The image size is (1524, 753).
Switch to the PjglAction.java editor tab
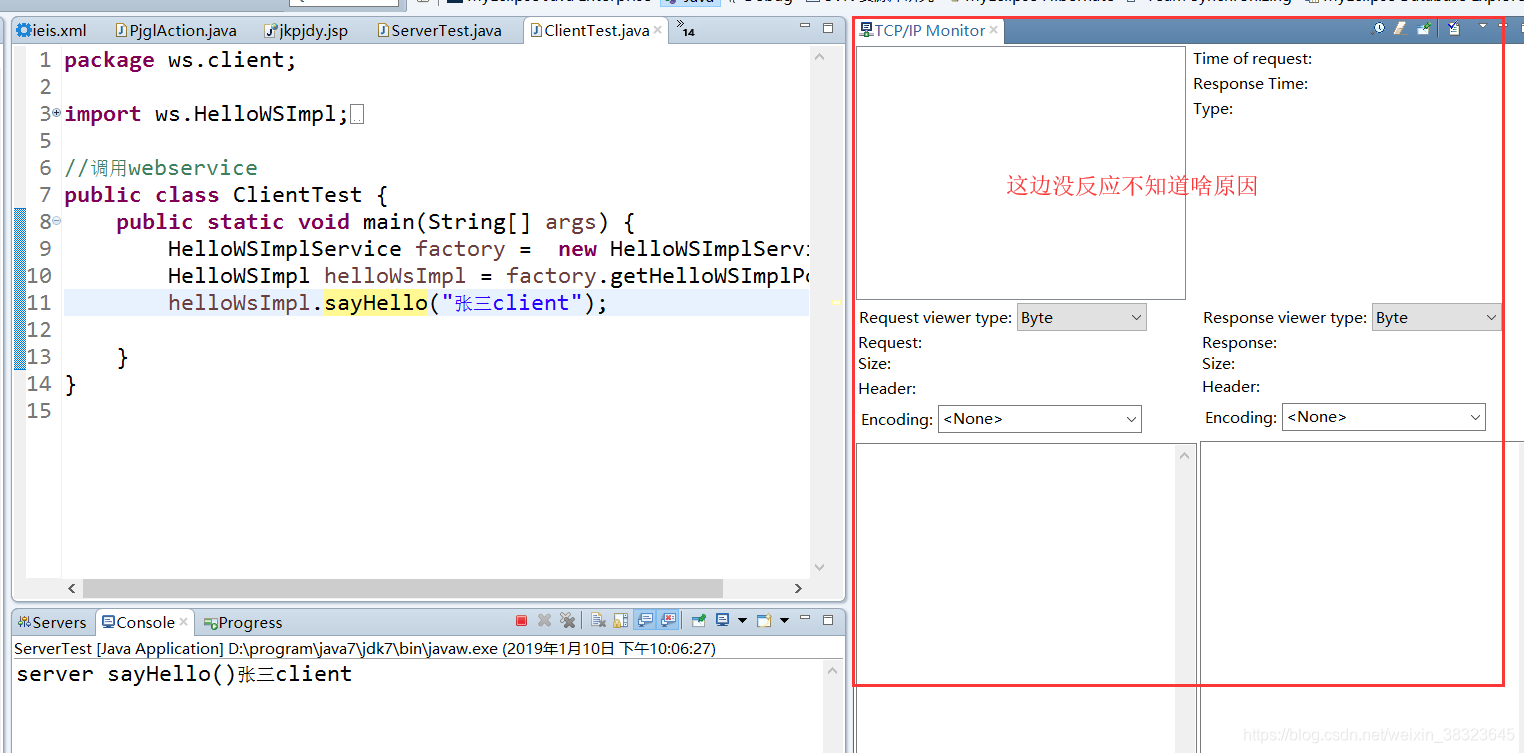pos(176,31)
